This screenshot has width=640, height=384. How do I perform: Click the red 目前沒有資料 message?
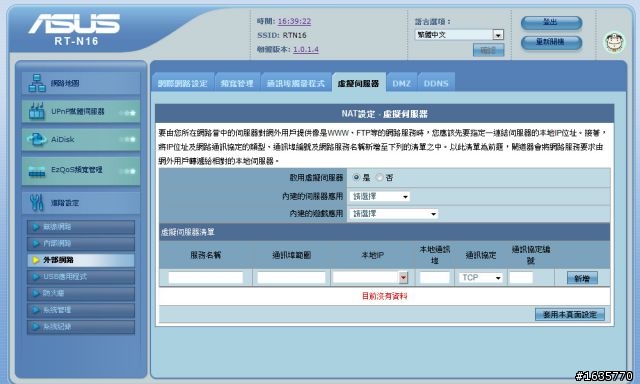coord(384,296)
